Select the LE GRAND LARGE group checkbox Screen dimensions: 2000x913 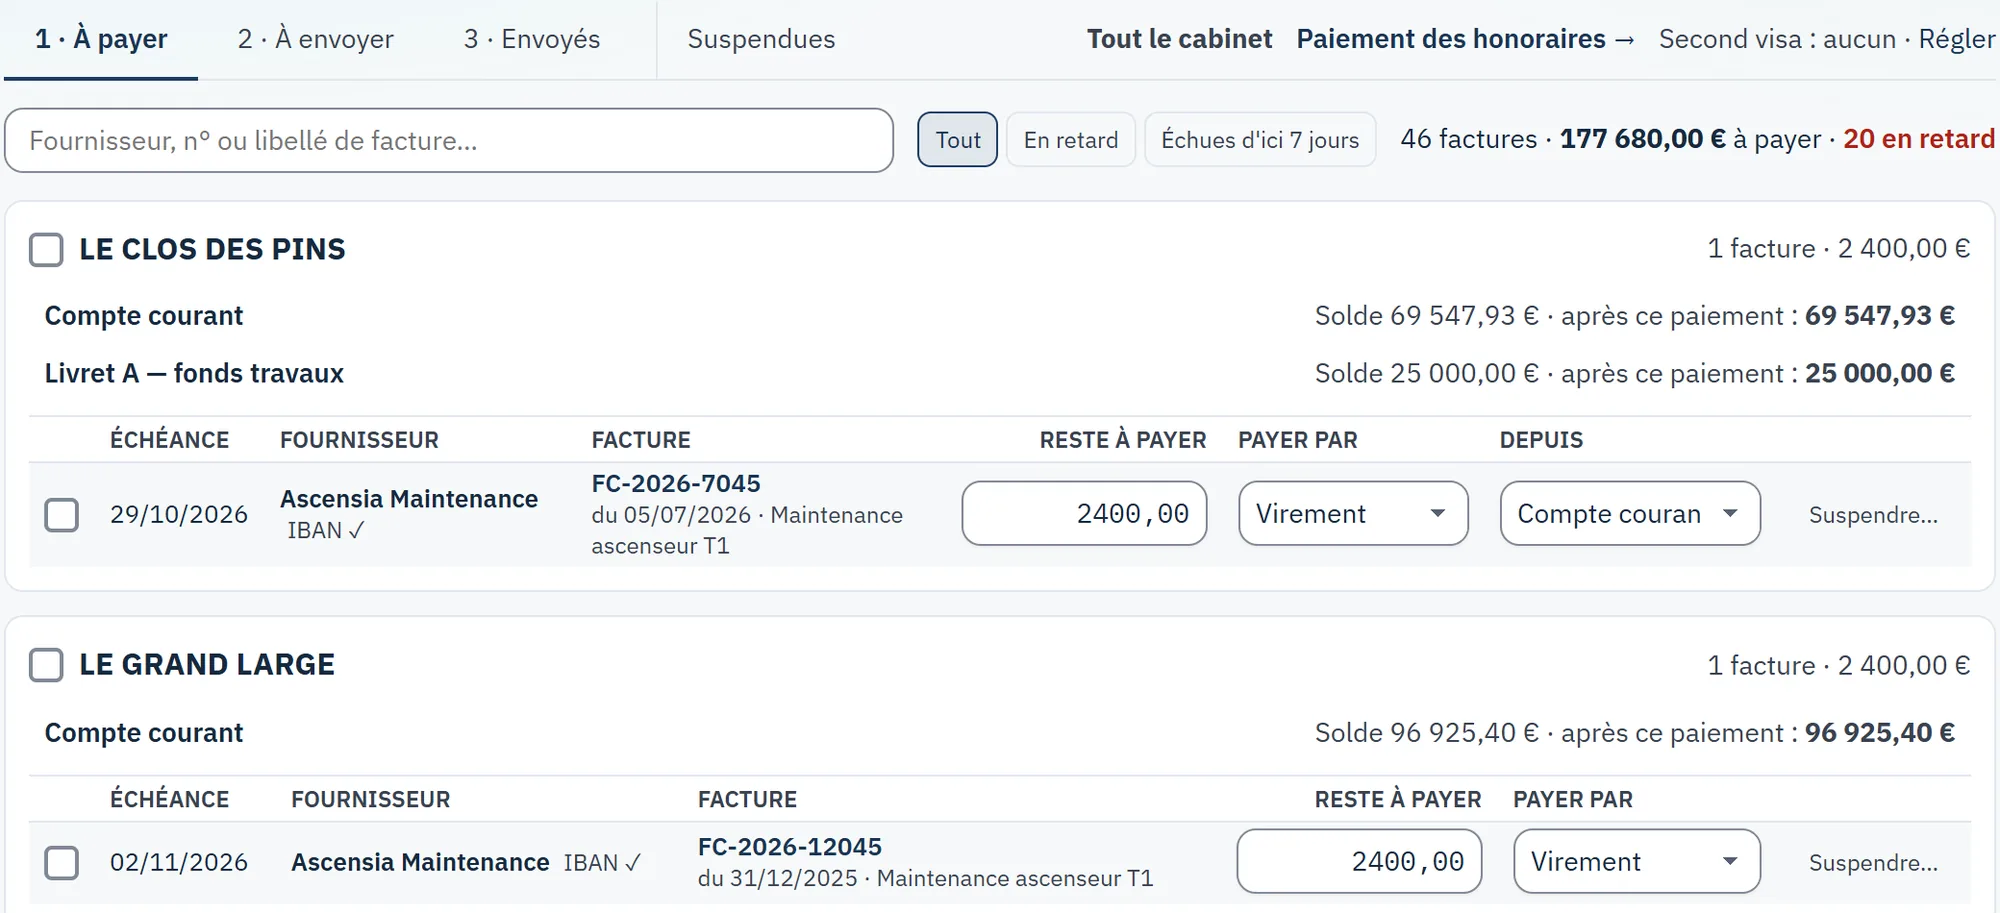click(46, 665)
